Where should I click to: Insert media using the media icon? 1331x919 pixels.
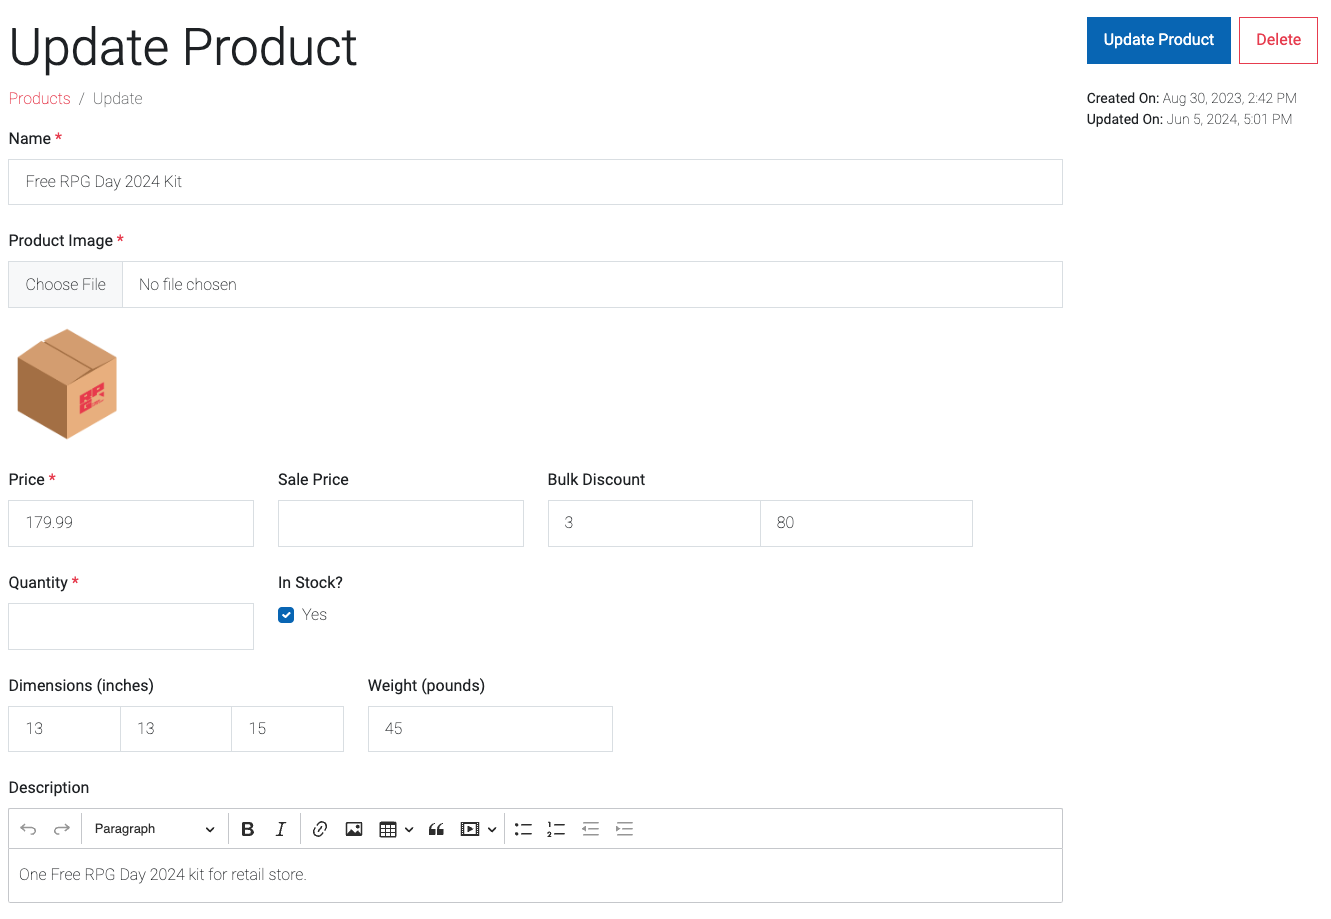tap(470, 829)
